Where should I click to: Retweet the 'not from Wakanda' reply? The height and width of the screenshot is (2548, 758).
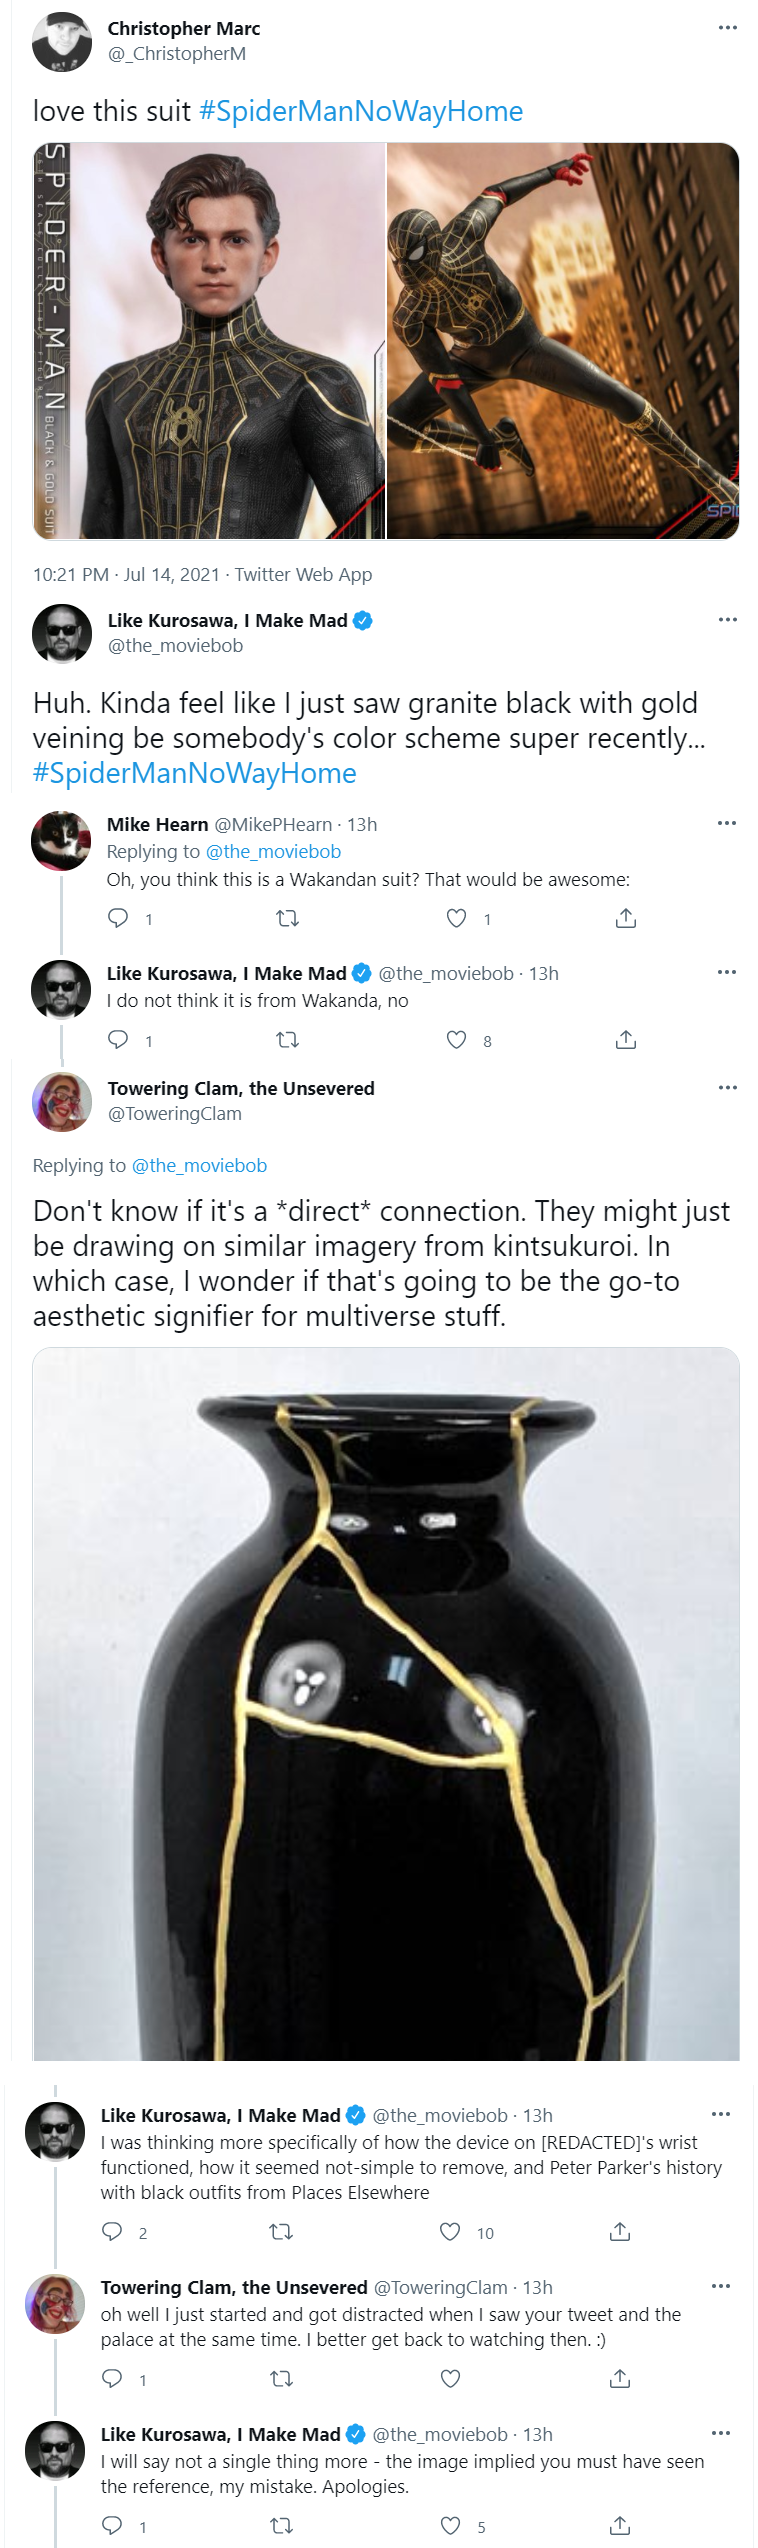(287, 1040)
